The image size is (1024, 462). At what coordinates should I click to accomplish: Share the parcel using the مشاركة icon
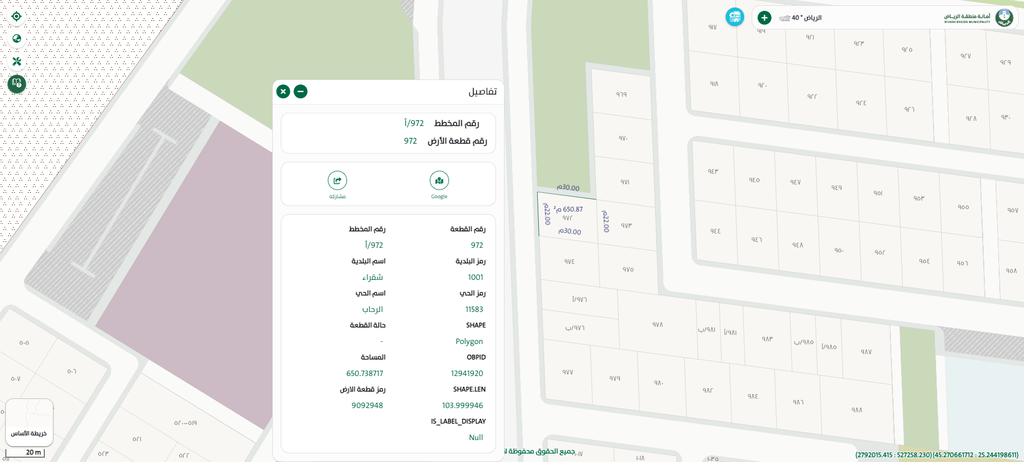337,181
